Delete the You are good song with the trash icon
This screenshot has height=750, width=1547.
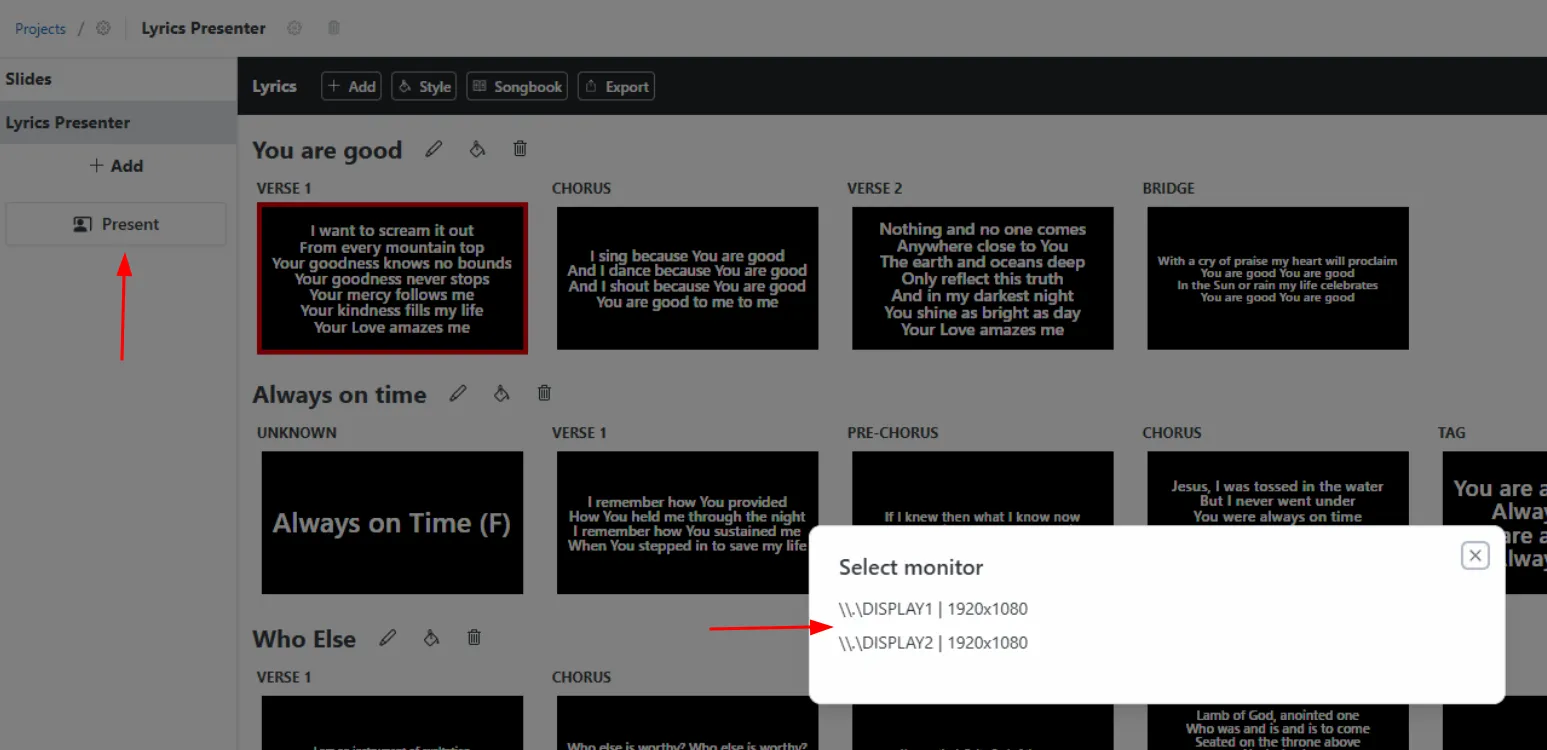point(520,149)
